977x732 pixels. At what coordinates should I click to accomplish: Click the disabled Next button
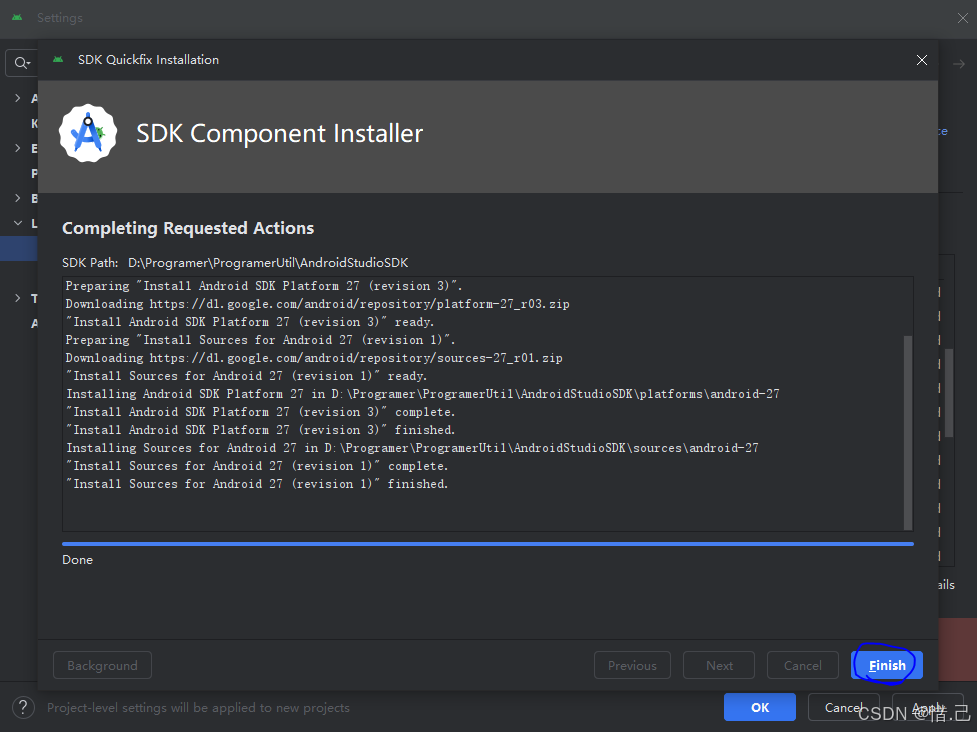[x=719, y=665]
